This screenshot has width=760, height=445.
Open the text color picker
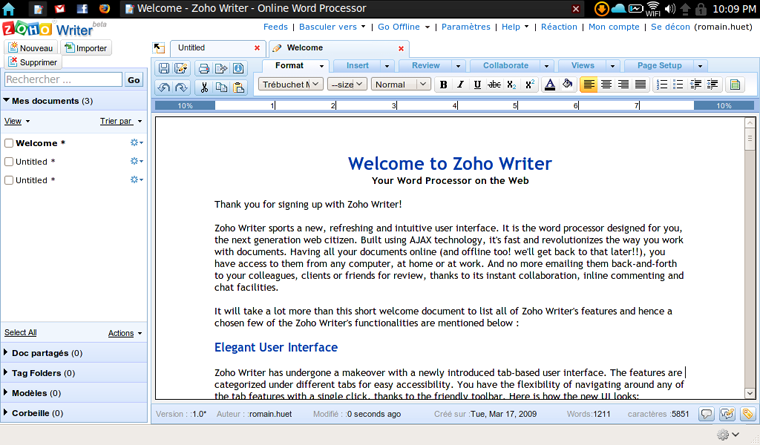point(550,84)
